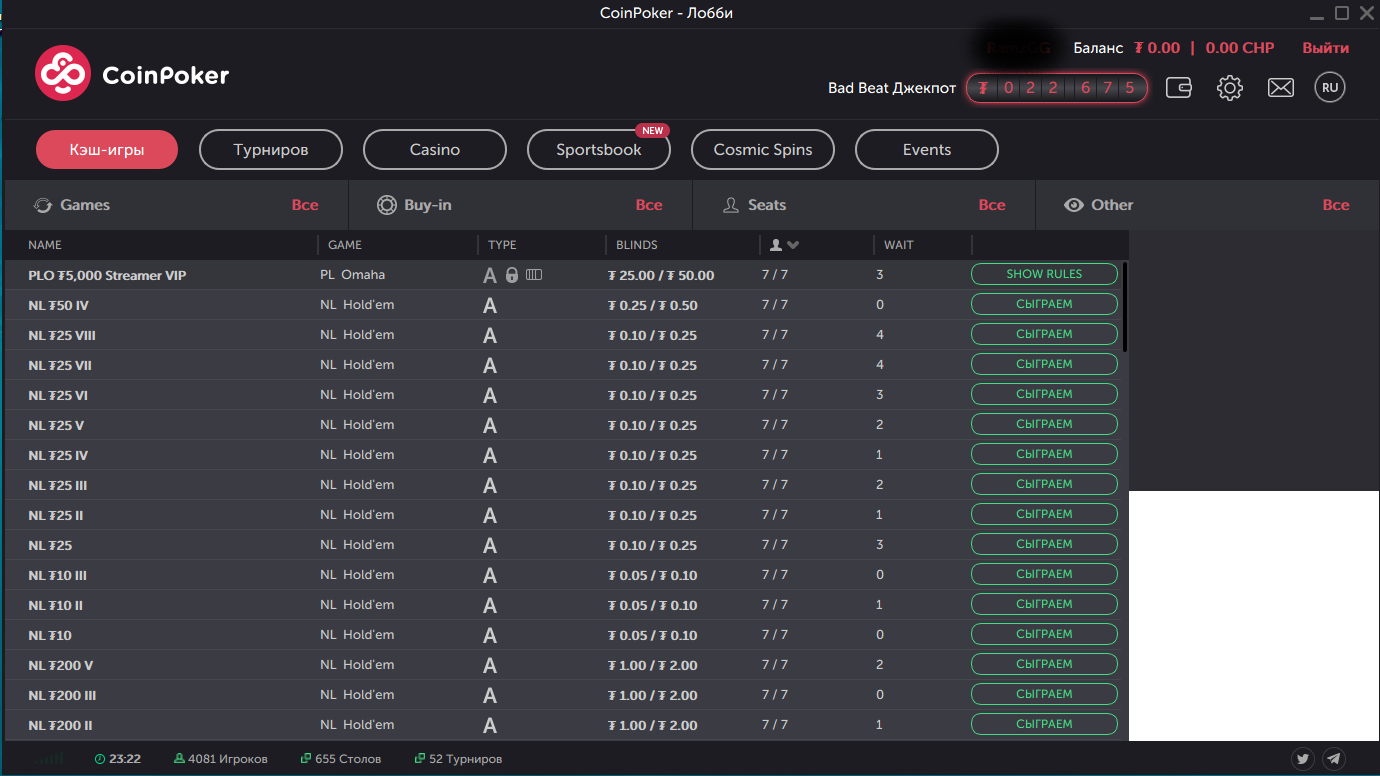Viewport: 1380px width, 776px height.
Task: Click the balance amount ₮ 0.00
Action: coord(1156,48)
